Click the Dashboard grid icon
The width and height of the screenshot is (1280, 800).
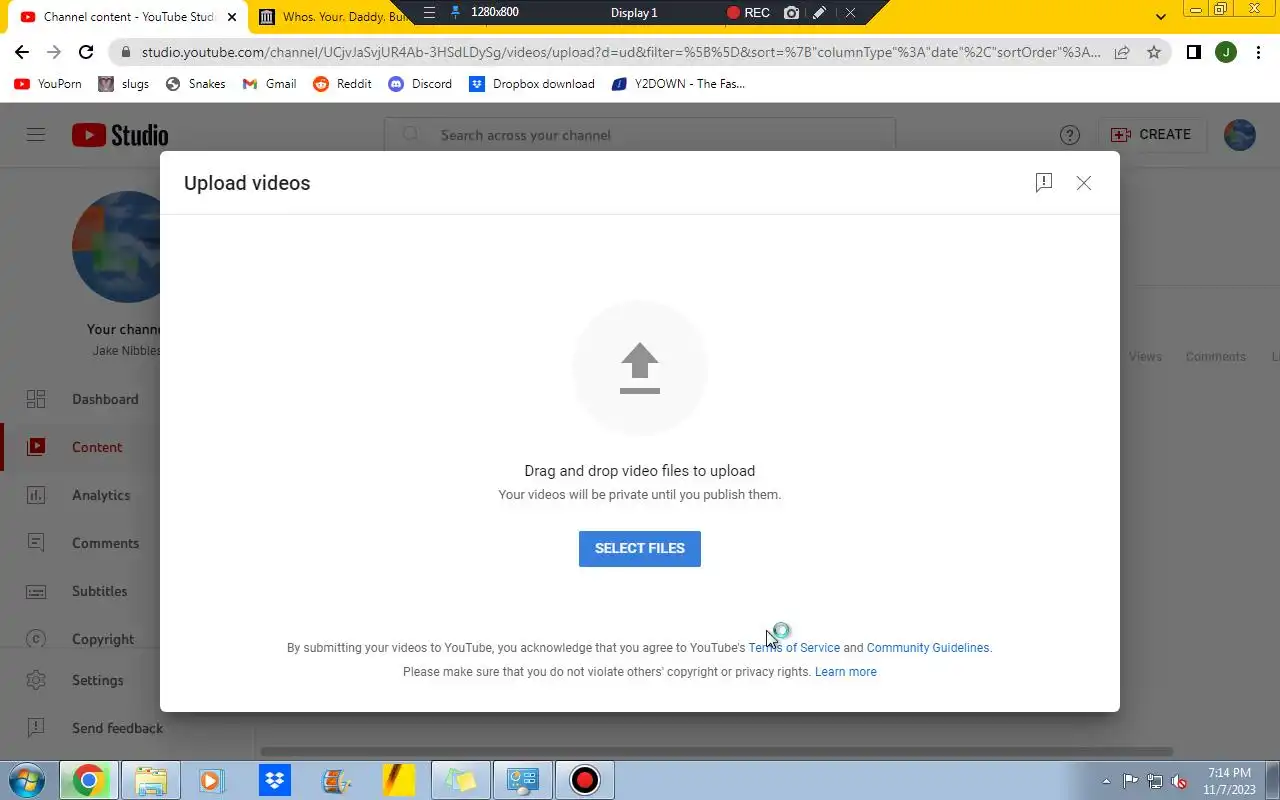click(36, 399)
